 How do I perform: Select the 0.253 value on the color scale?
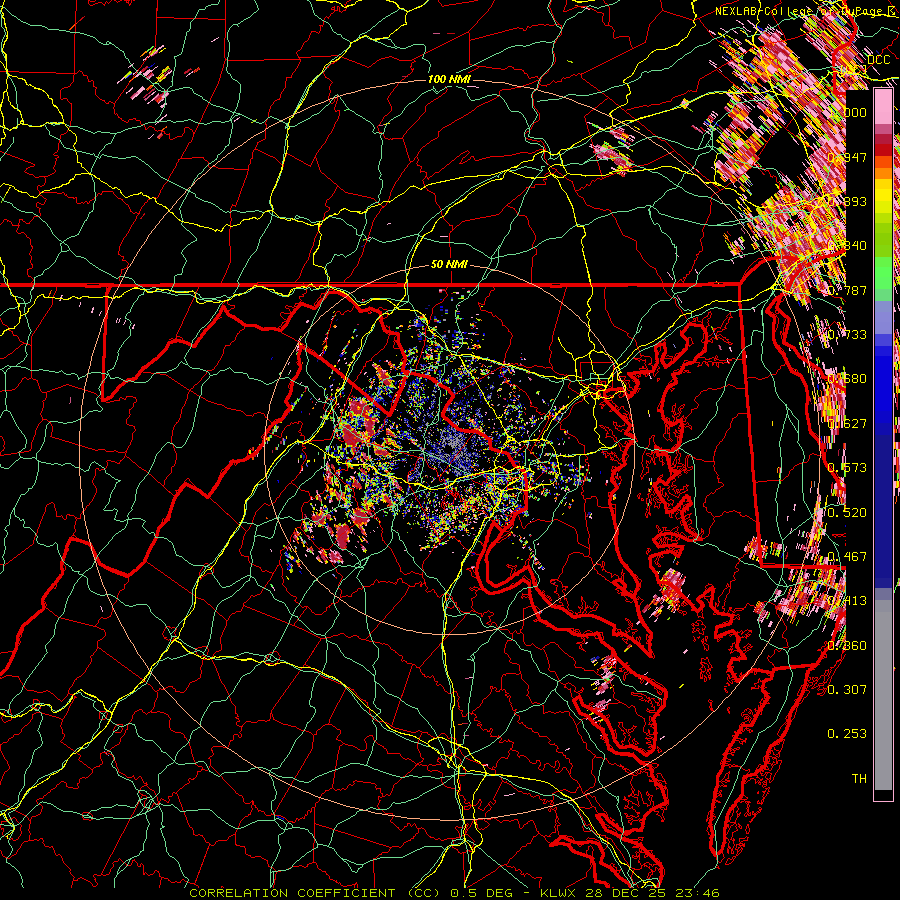(x=847, y=734)
